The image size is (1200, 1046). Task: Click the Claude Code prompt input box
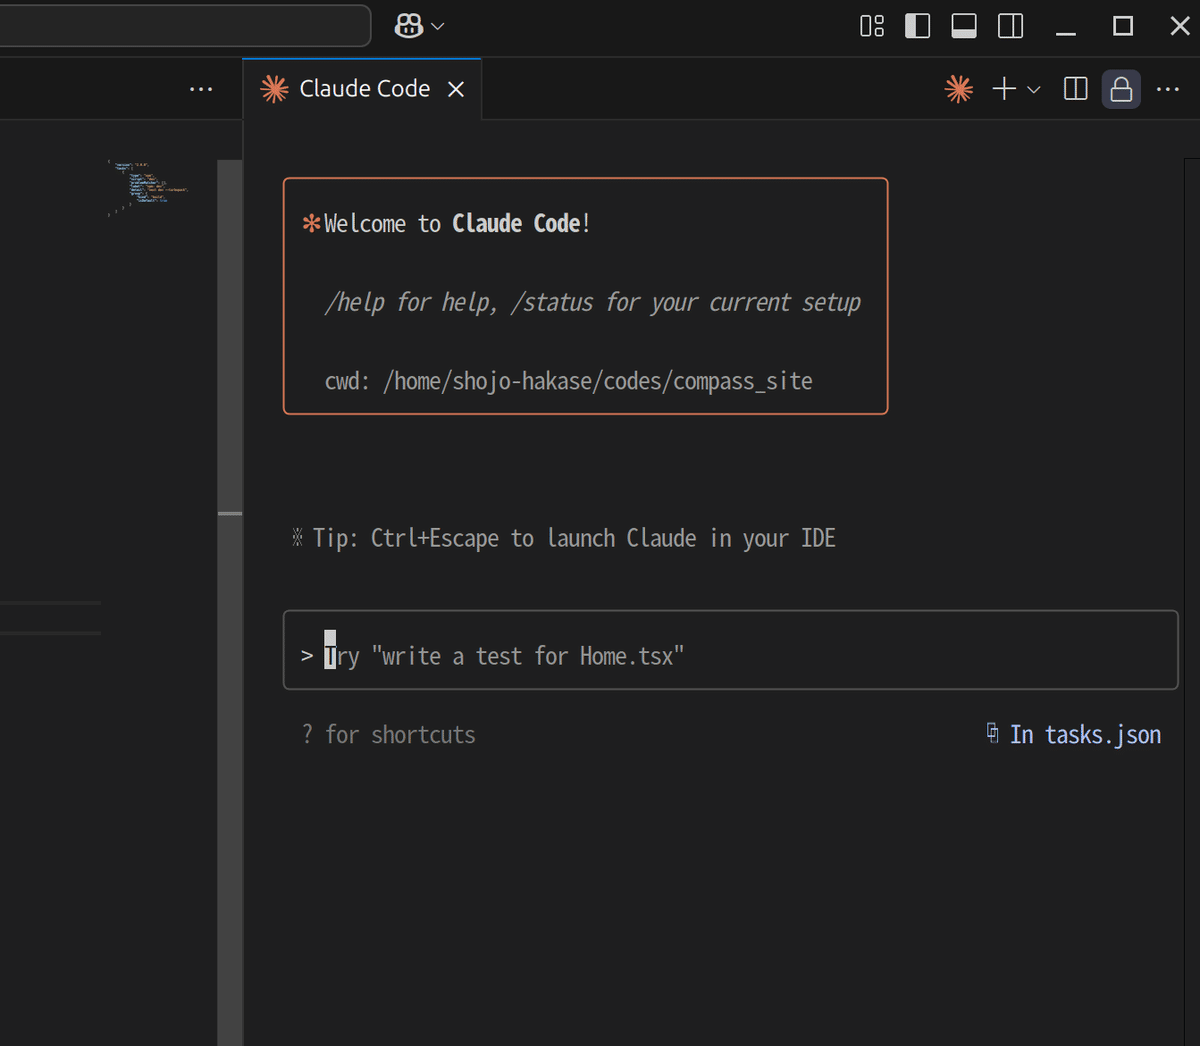coord(730,656)
